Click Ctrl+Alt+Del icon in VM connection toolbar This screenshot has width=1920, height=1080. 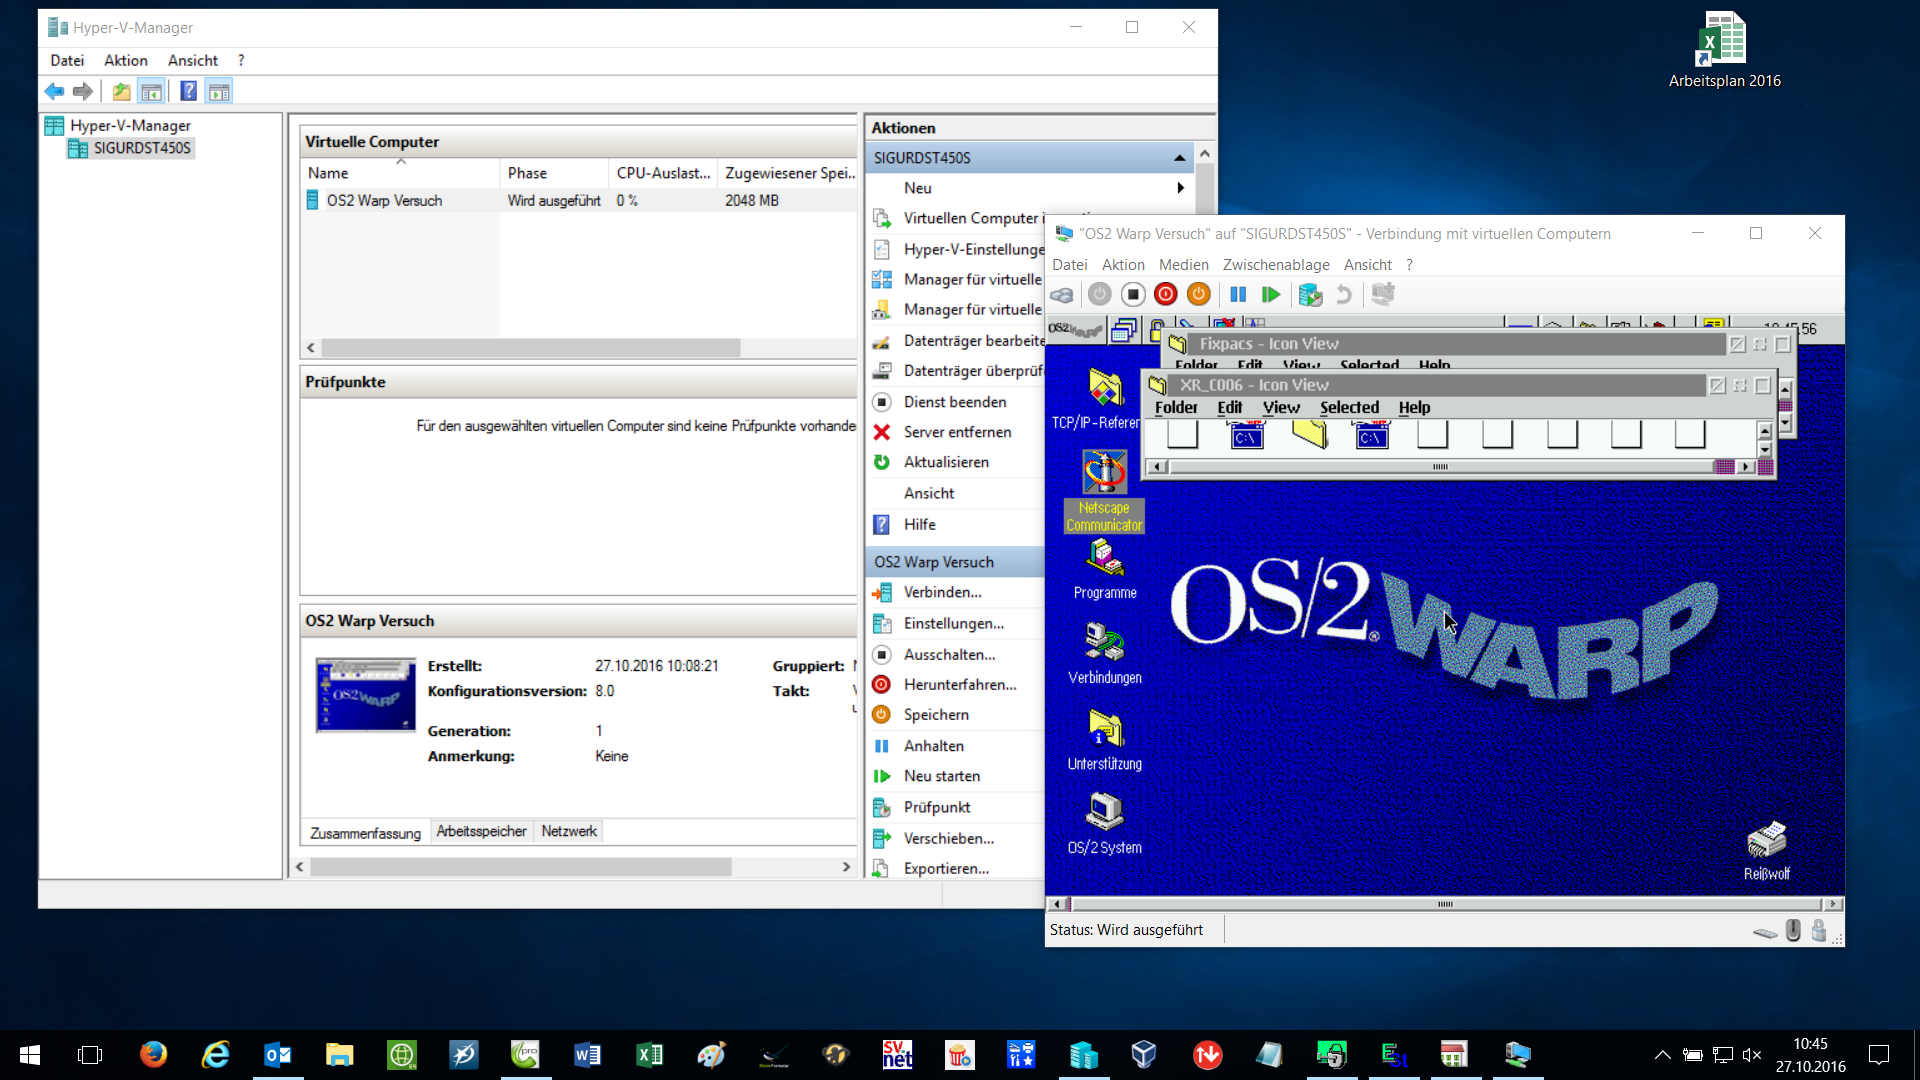[x=1062, y=295]
